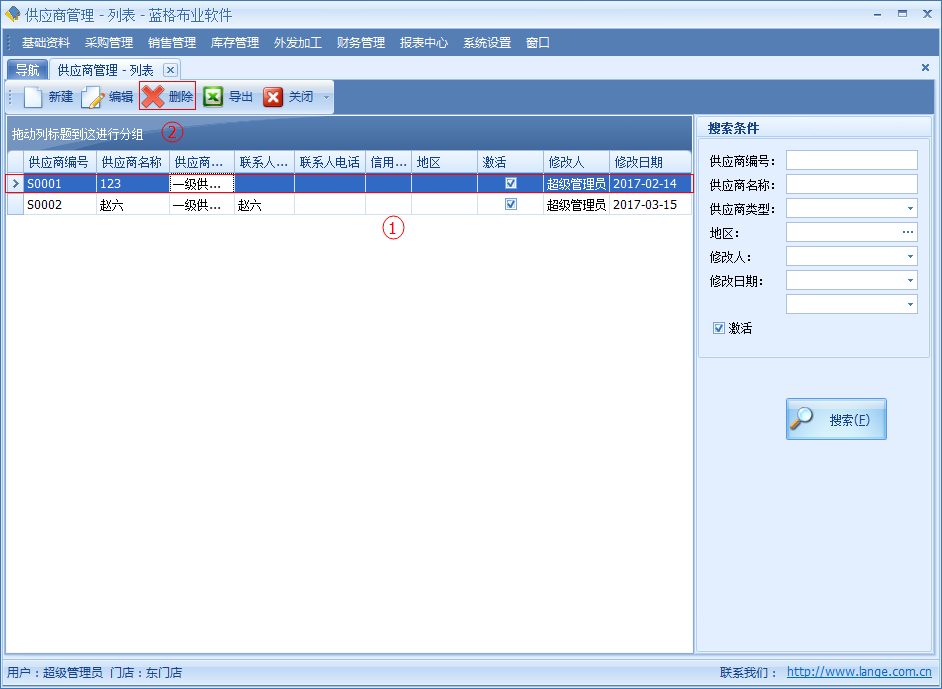Screen dimensions: 942x689
Task: Click the 修改人 column header
Action: (x=576, y=162)
